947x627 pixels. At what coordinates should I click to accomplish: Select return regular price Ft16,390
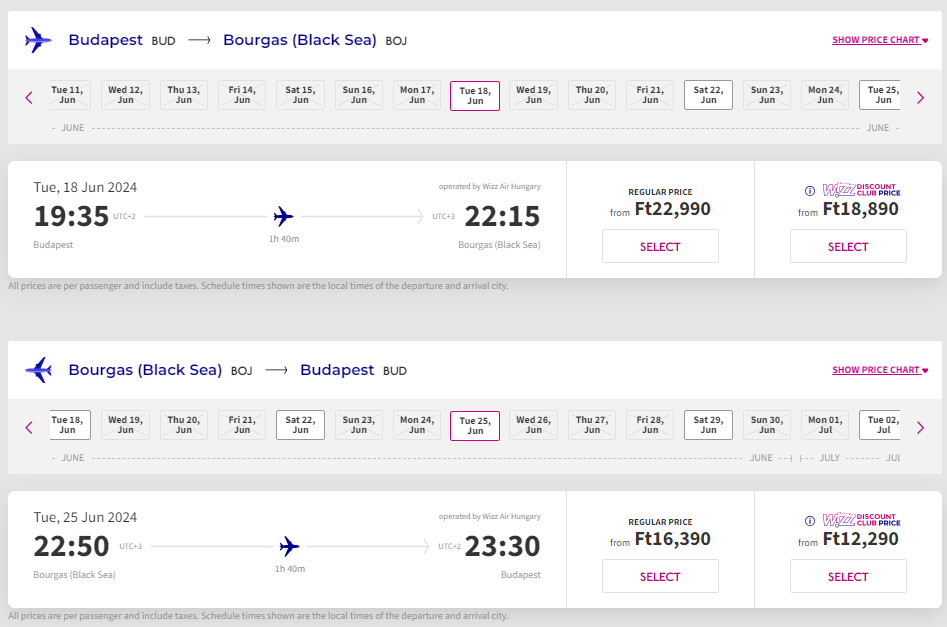(x=660, y=576)
